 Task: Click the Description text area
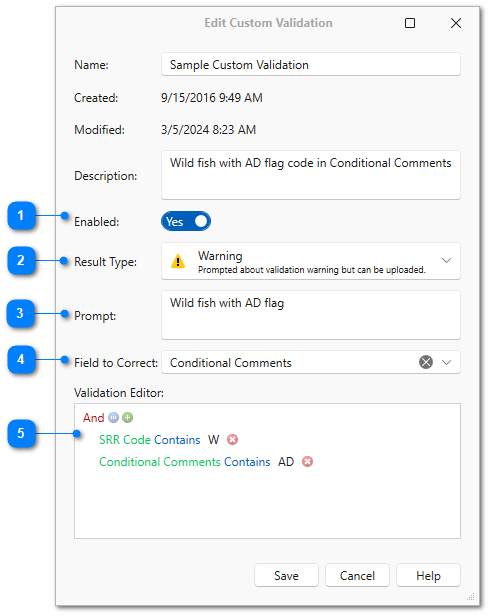(x=311, y=175)
